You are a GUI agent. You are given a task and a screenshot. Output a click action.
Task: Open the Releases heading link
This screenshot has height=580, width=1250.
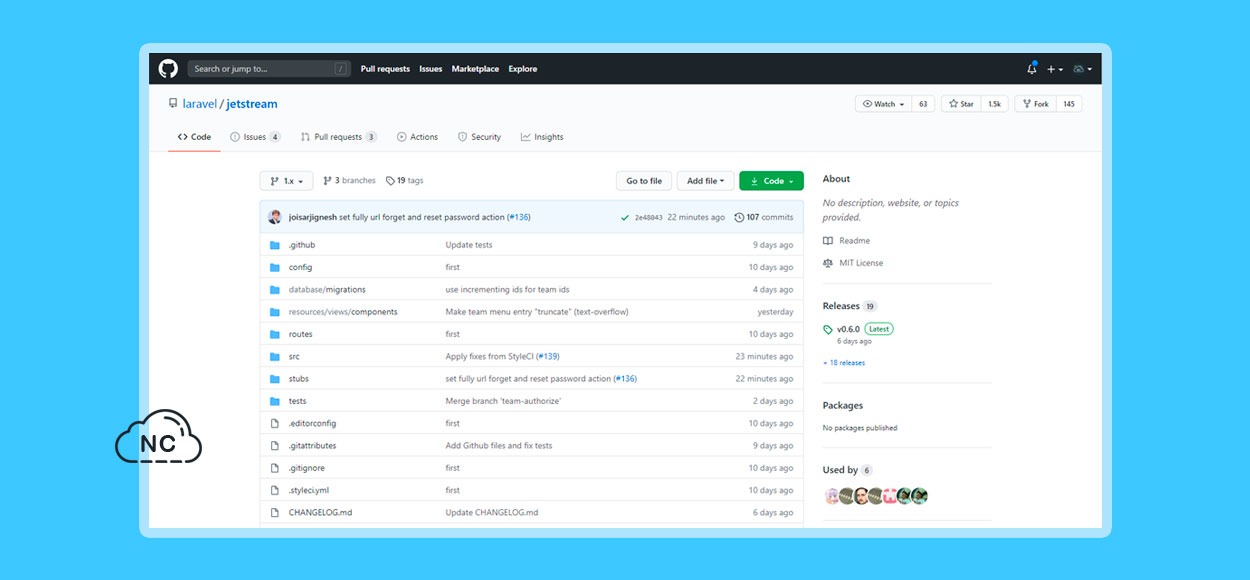pos(841,306)
